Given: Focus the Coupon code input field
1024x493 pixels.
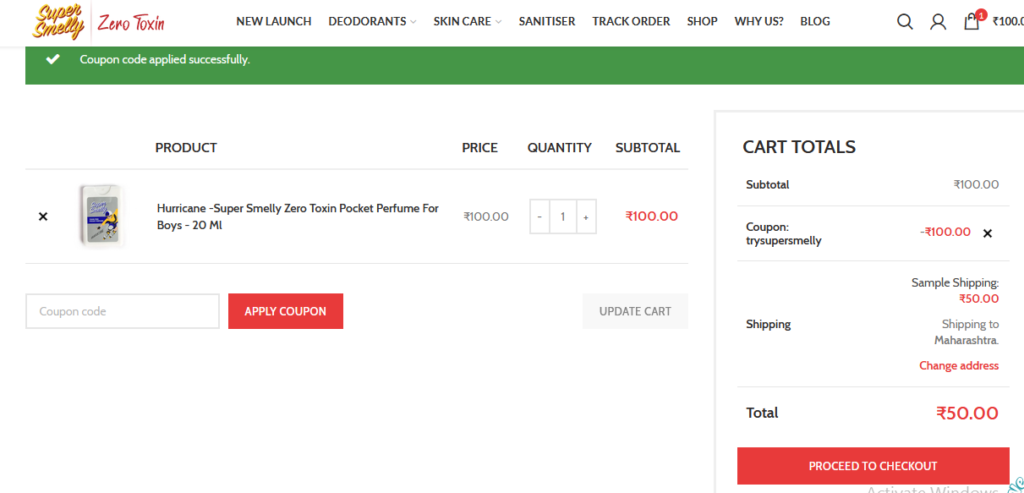Looking at the screenshot, I should point(123,311).
